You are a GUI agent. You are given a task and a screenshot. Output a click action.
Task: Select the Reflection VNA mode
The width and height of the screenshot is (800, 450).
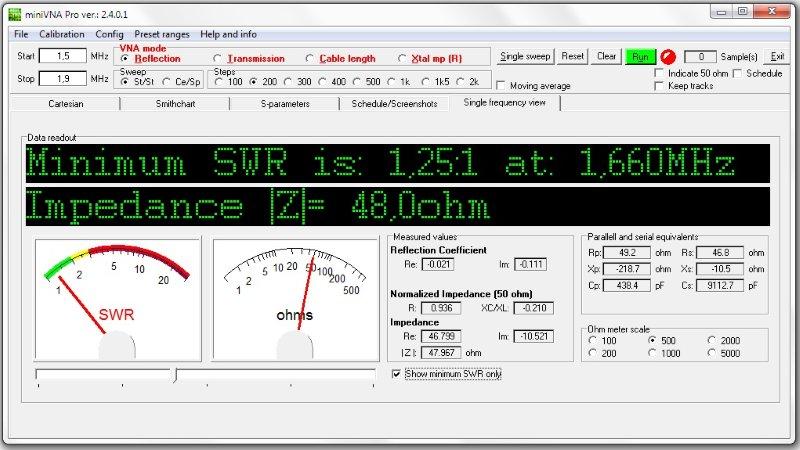tap(126, 59)
